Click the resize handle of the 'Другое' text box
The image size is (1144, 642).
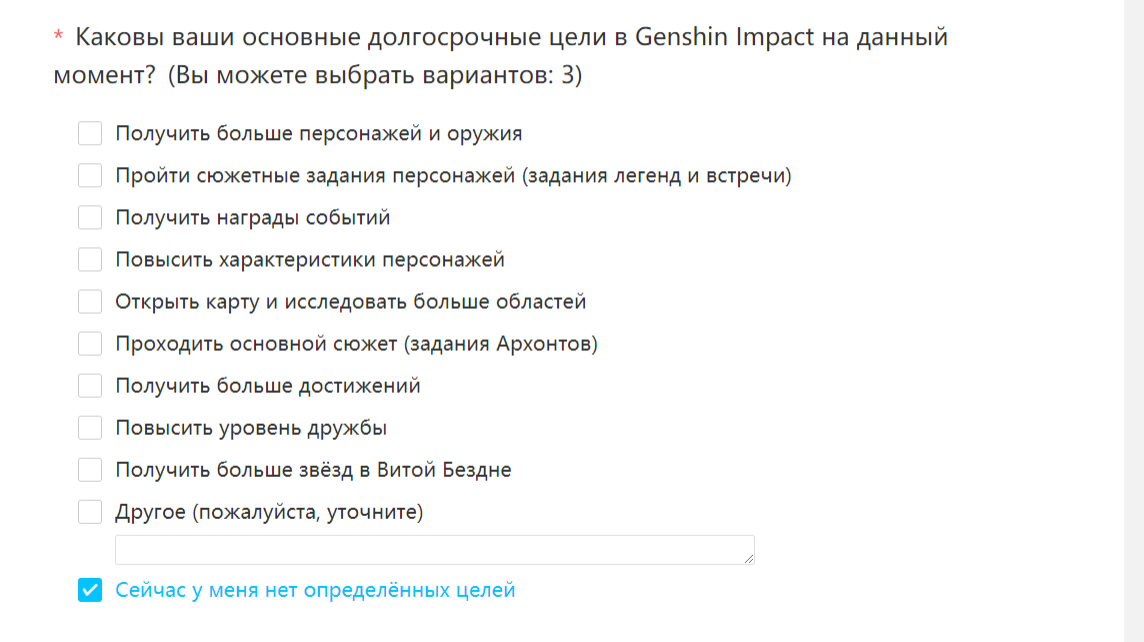click(x=749, y=559)
